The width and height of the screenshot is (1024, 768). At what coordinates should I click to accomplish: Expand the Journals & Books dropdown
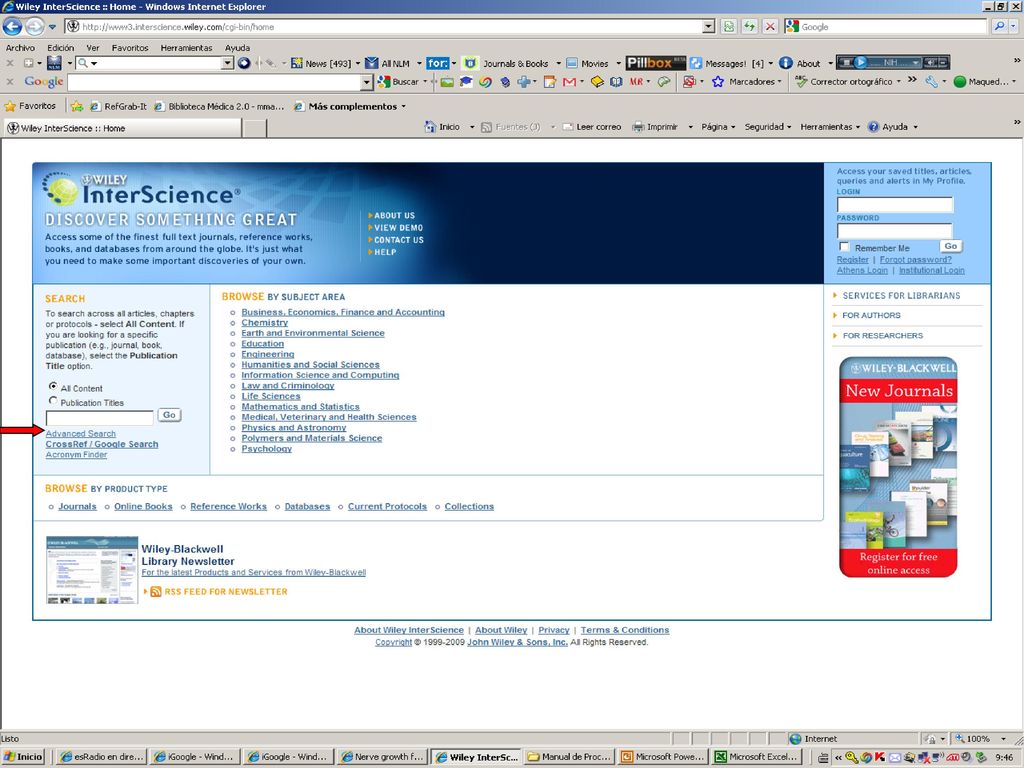point(558,63)
